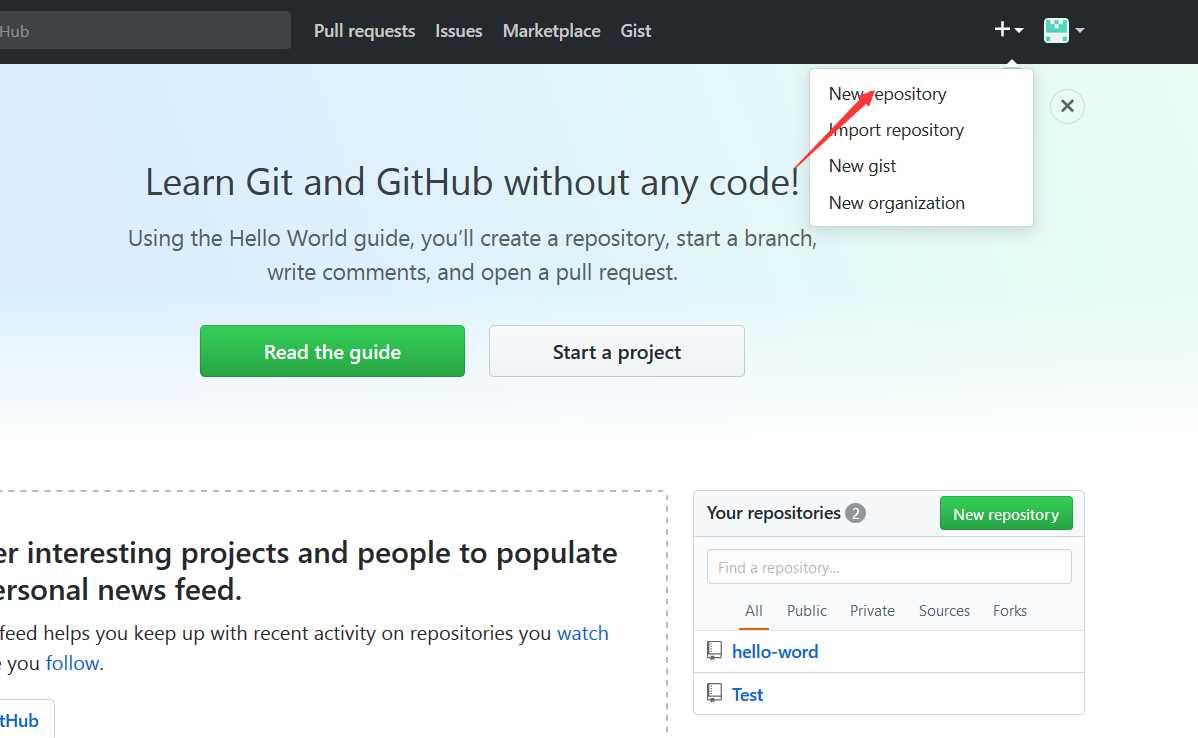Focus the GitHub search box
Viewport: 1198px width, 738px height.
(x=145, y=31)
